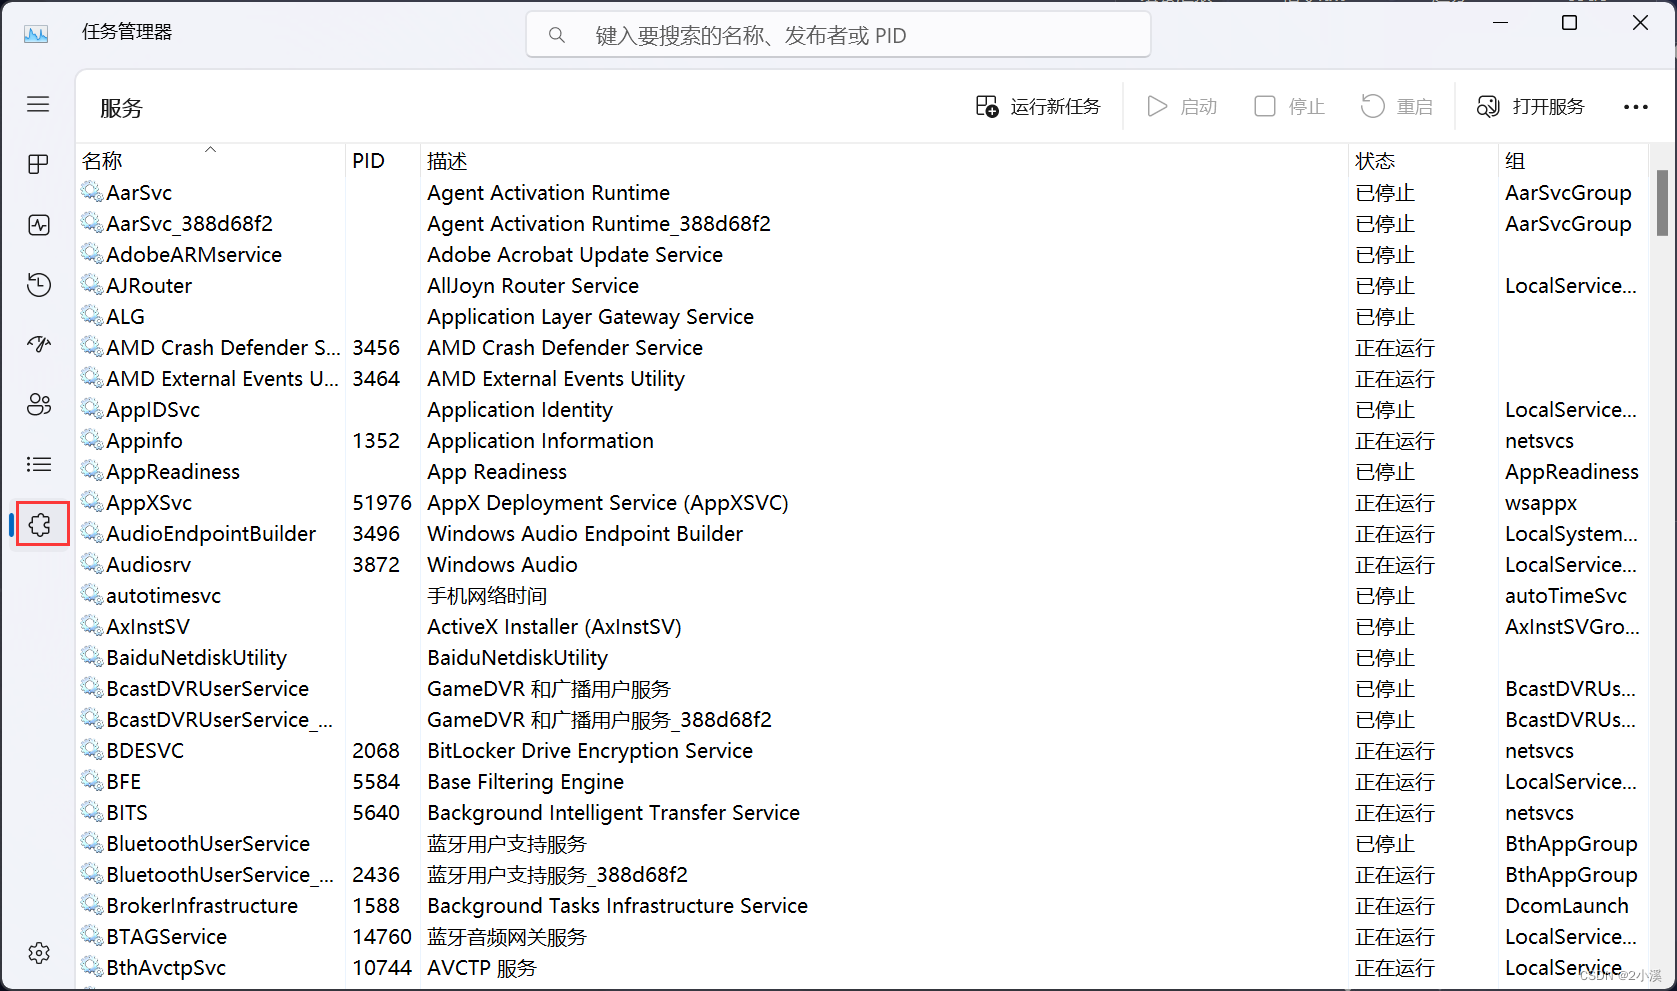The image size is (1677, 991).
Task: Select the AppXSvc service row
Action: pyautogui.click(x=863, y=503)
